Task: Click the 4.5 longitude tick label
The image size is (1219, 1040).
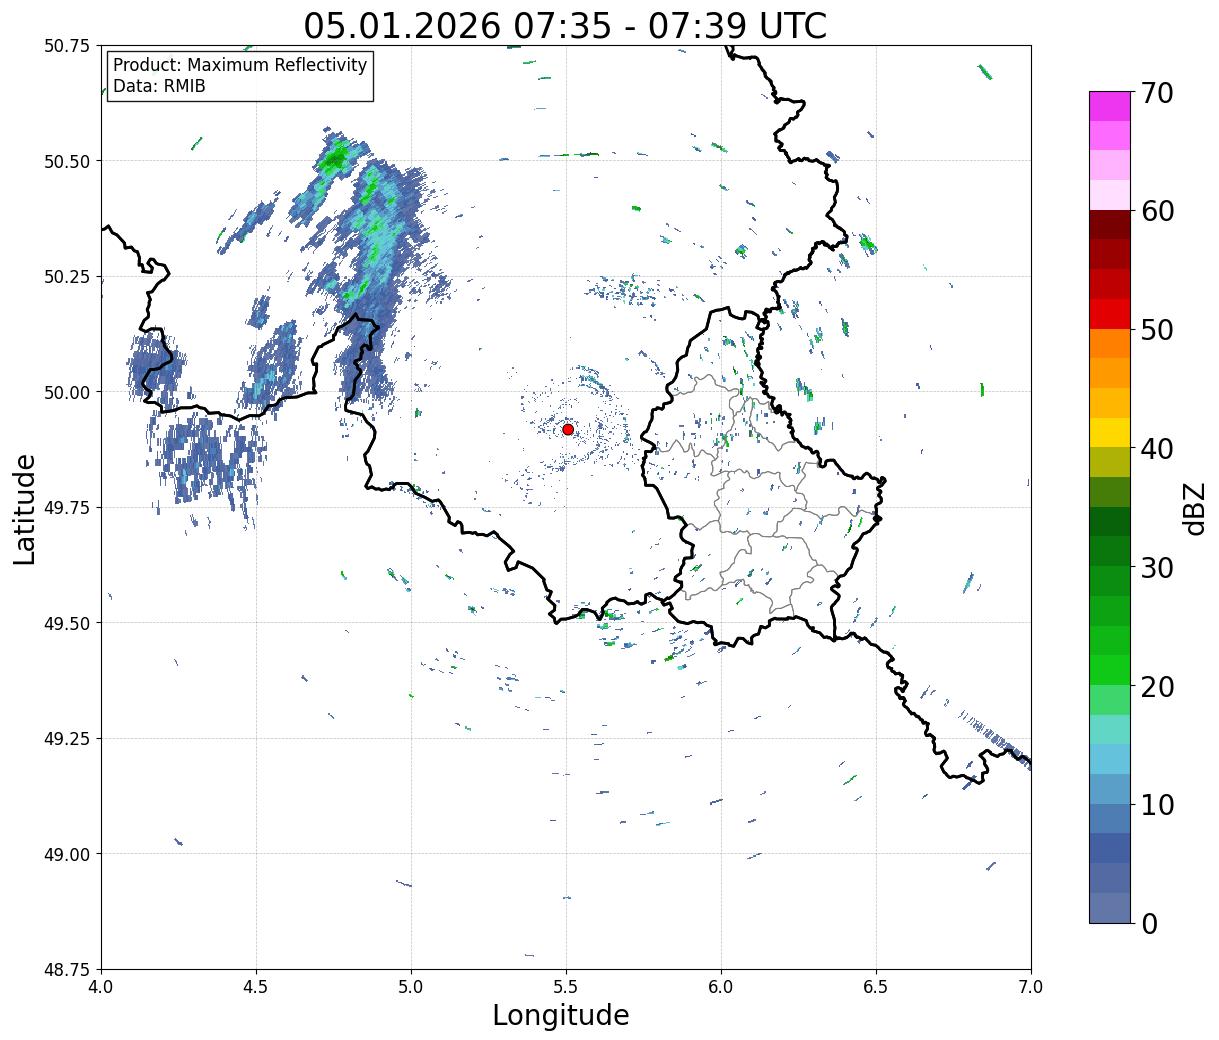Action: (256, 987)
